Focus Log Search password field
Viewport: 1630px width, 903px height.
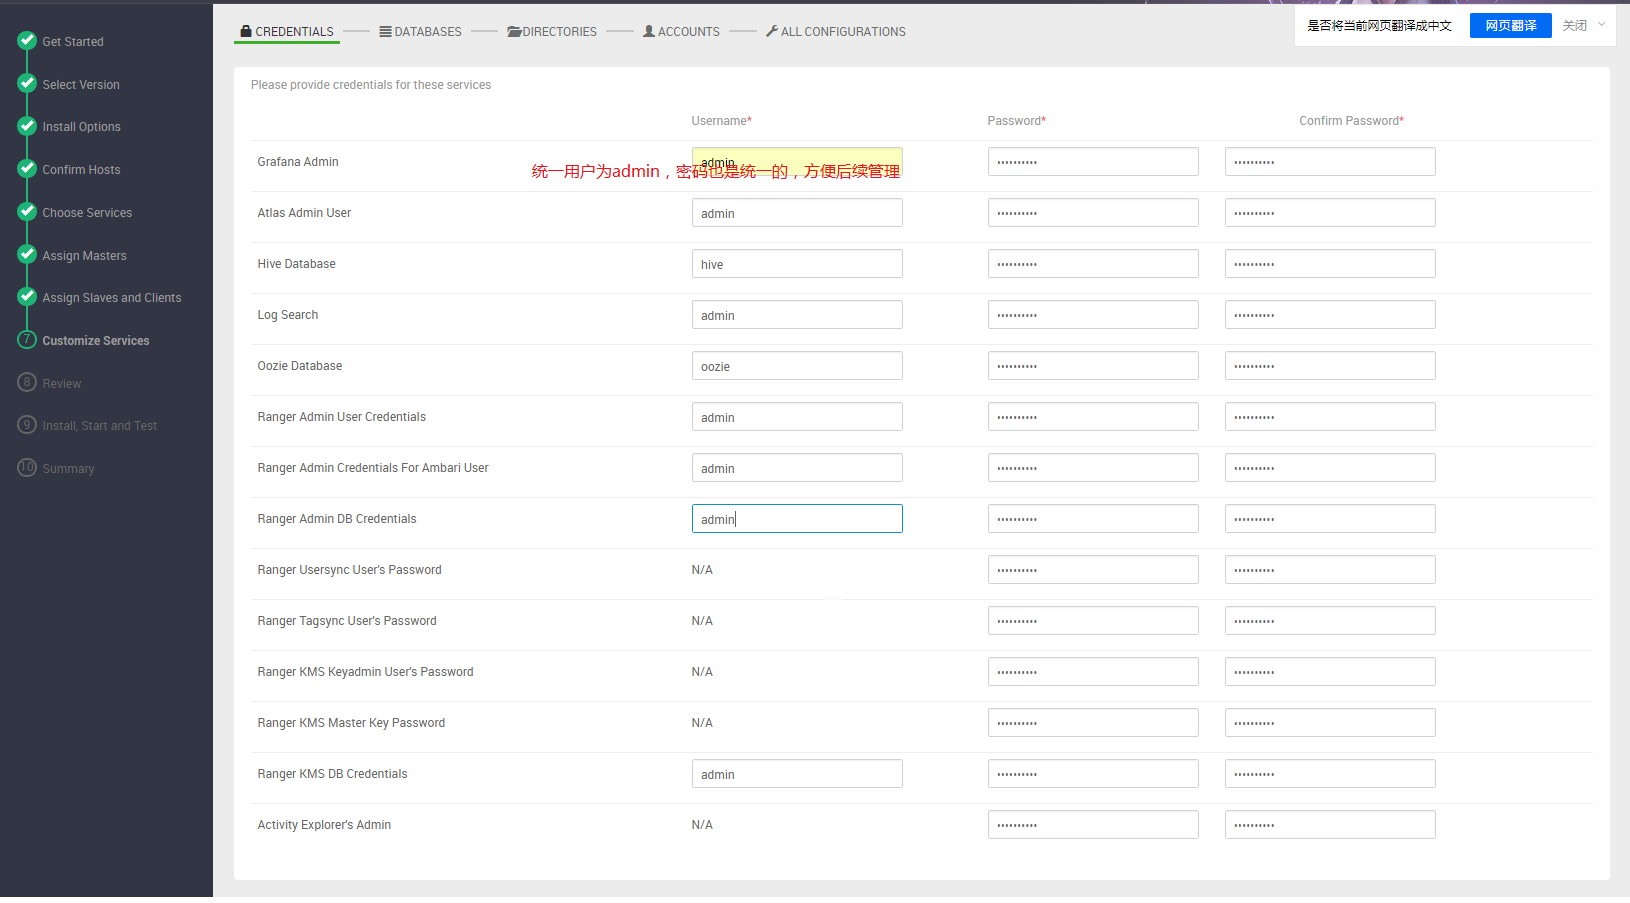[1093, 315]
